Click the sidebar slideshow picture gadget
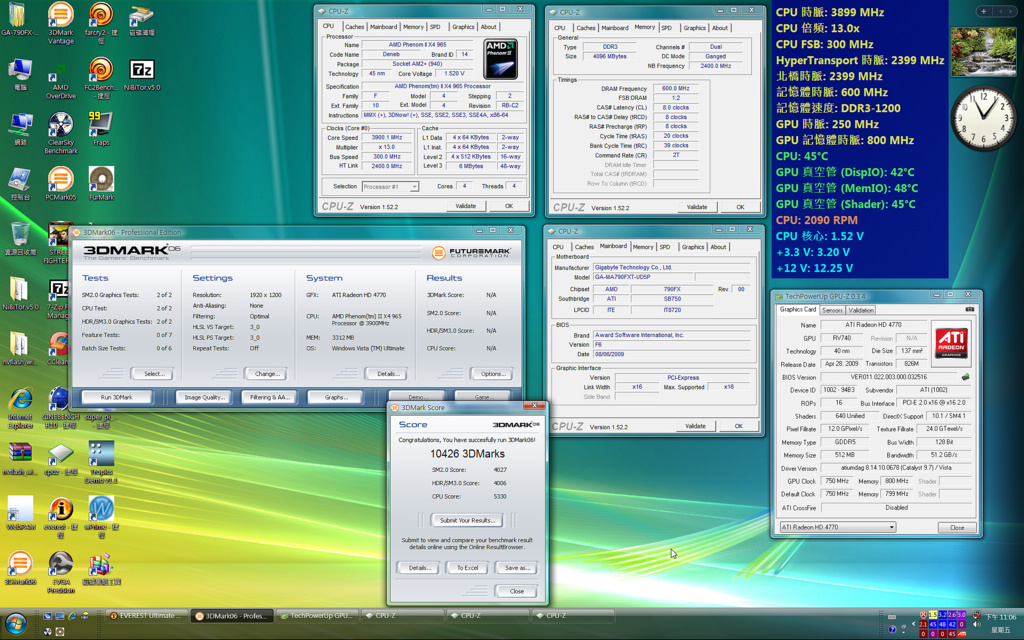 (984, 52)
